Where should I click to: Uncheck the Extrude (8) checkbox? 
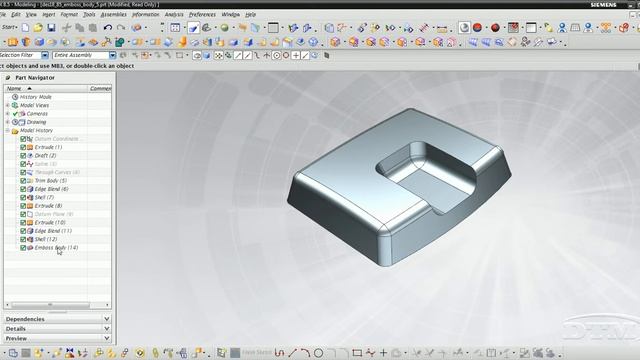pyautogui.click(x=23, y=206)
